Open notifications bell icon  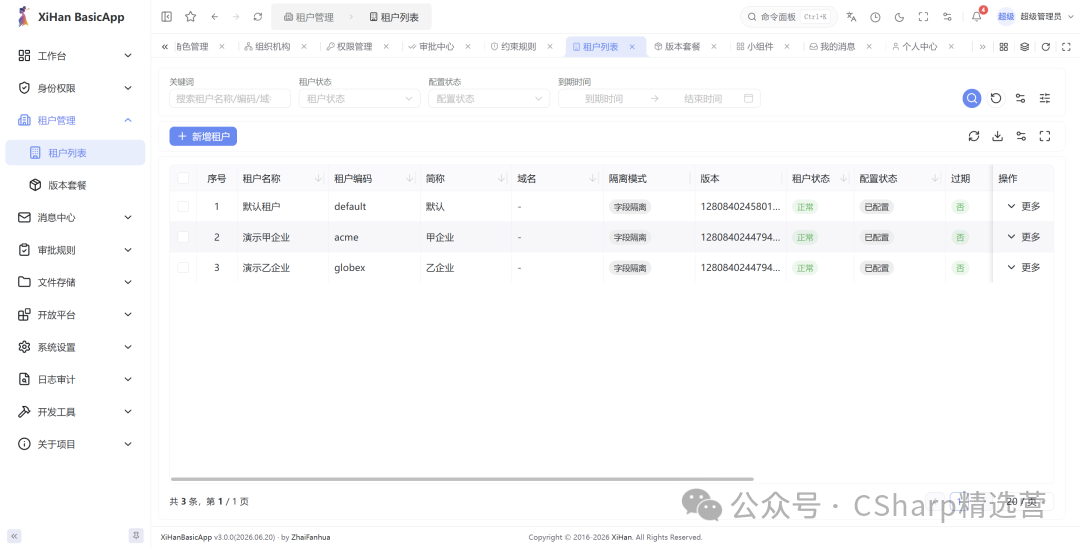(976, 17)
